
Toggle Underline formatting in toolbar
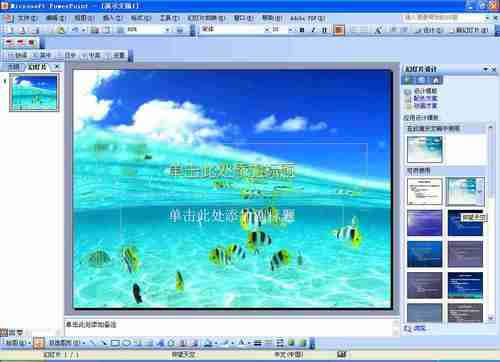point(324,30)
